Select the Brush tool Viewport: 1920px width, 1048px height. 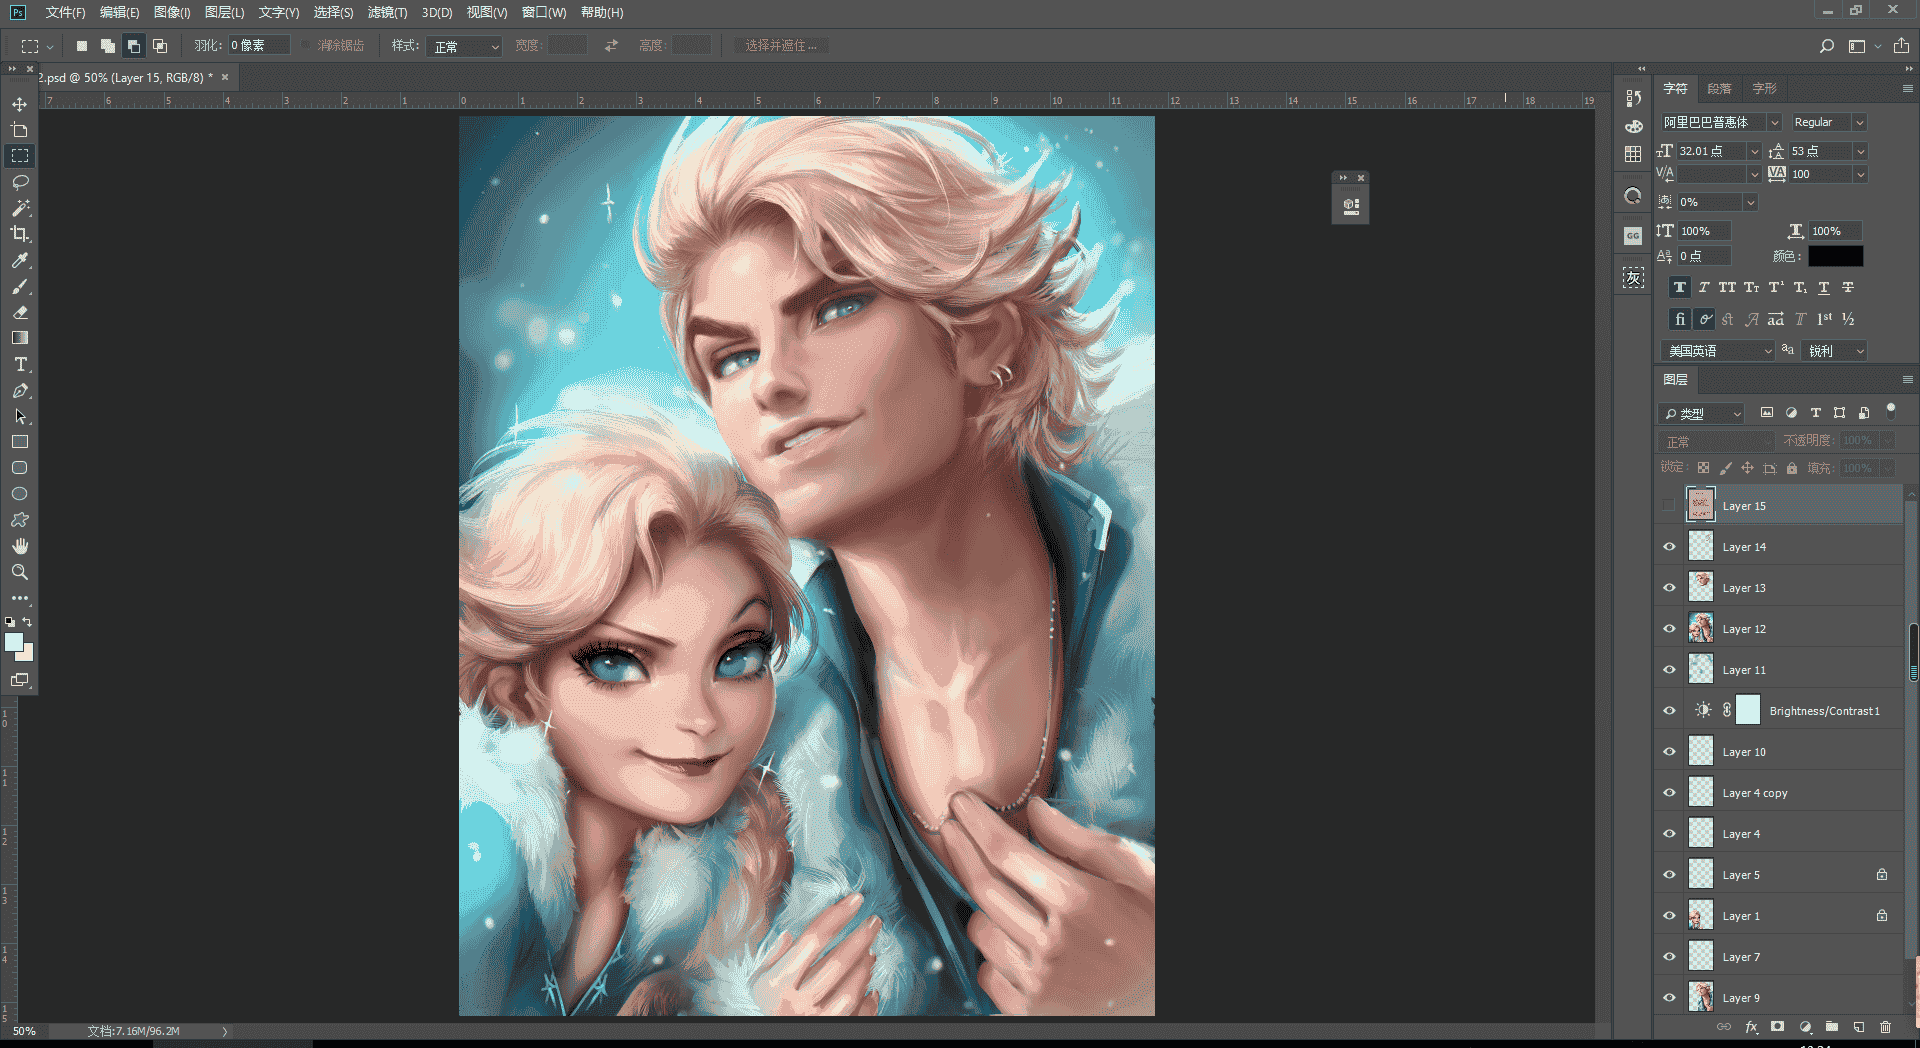coord(19,287)
